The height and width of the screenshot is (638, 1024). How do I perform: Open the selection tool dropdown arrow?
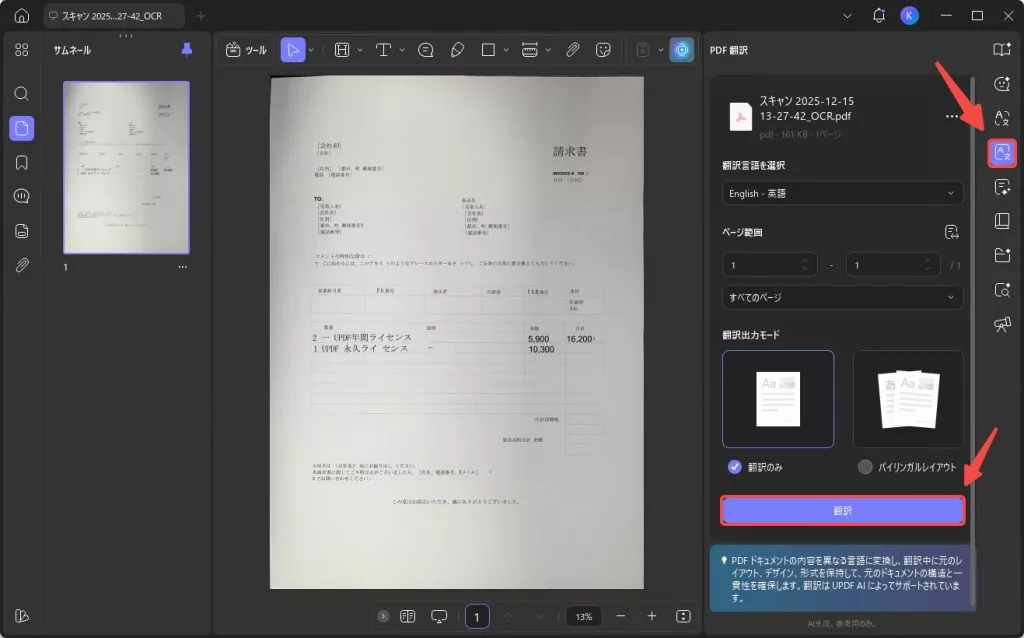click(x=309, y=49)
